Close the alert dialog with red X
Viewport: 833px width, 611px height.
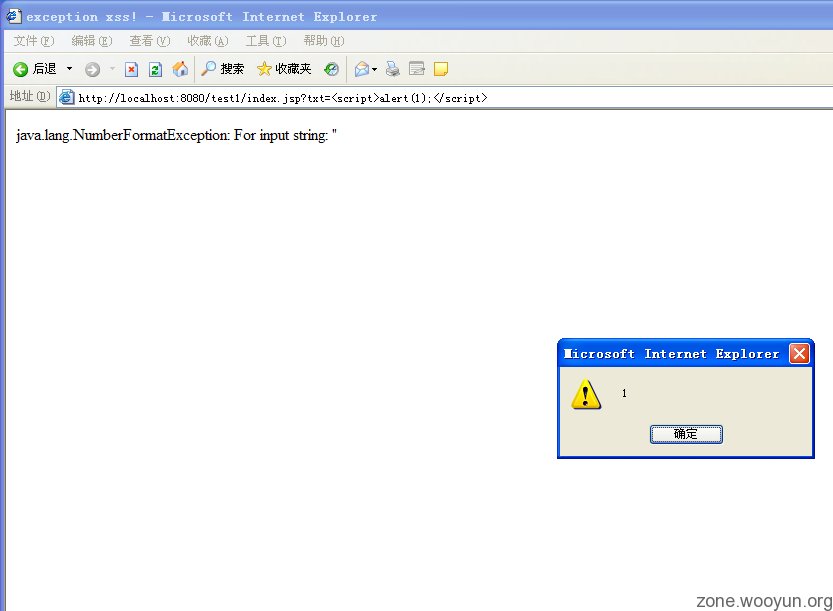click(x=799, y=353)
